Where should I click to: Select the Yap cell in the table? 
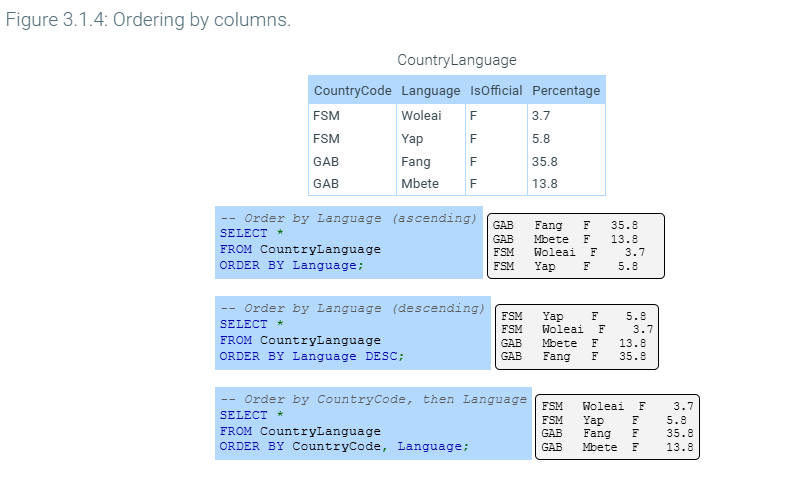click(x=412, y=139)
